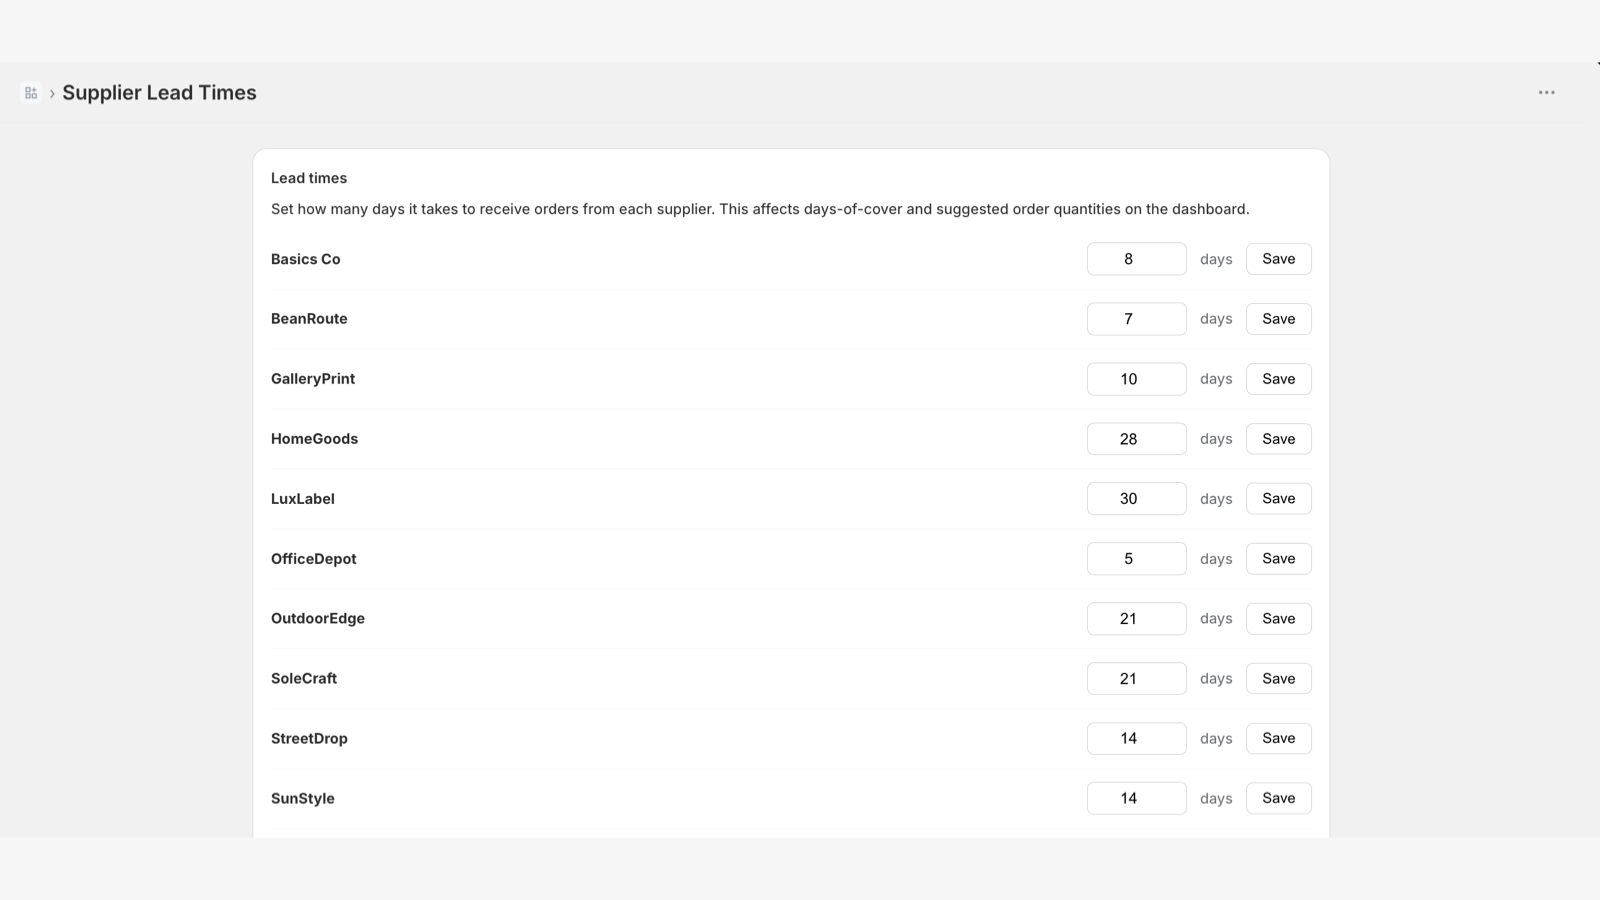Focus the StreetDrop days field
The height and width of the screenshot is (900, 1600).
[x=1136, y=739]
